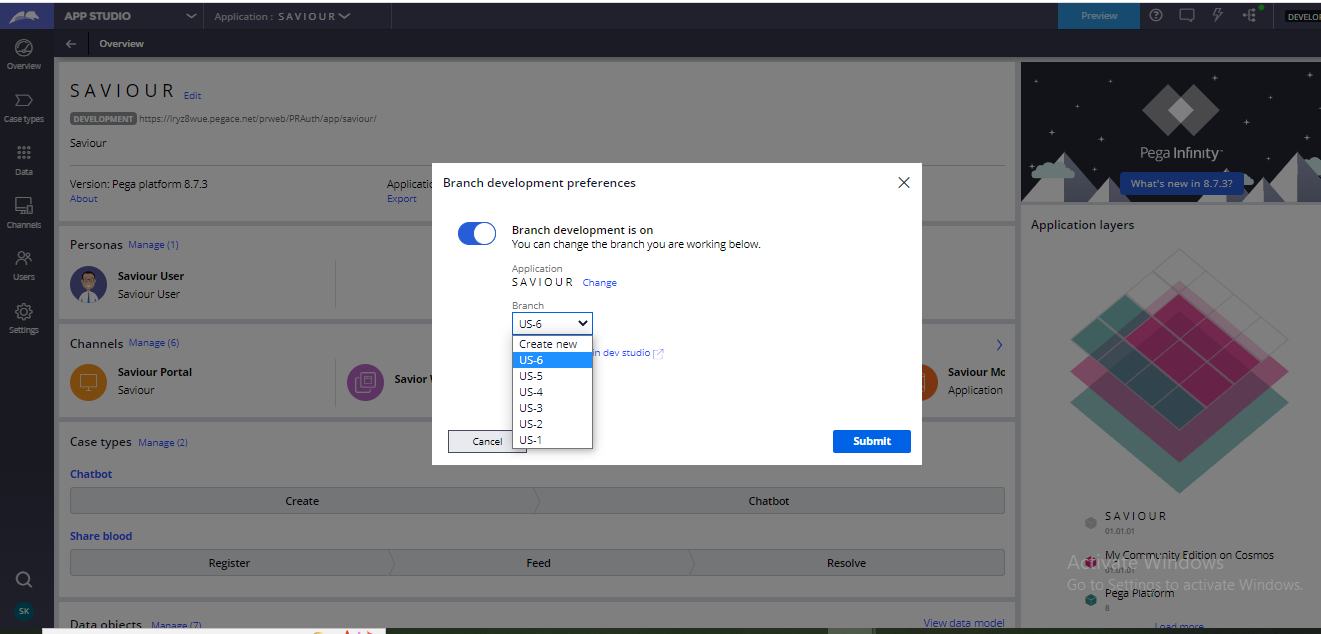Select US-6 from the branch list
This screenshot has height=634, width=1321.
(552, 360)
